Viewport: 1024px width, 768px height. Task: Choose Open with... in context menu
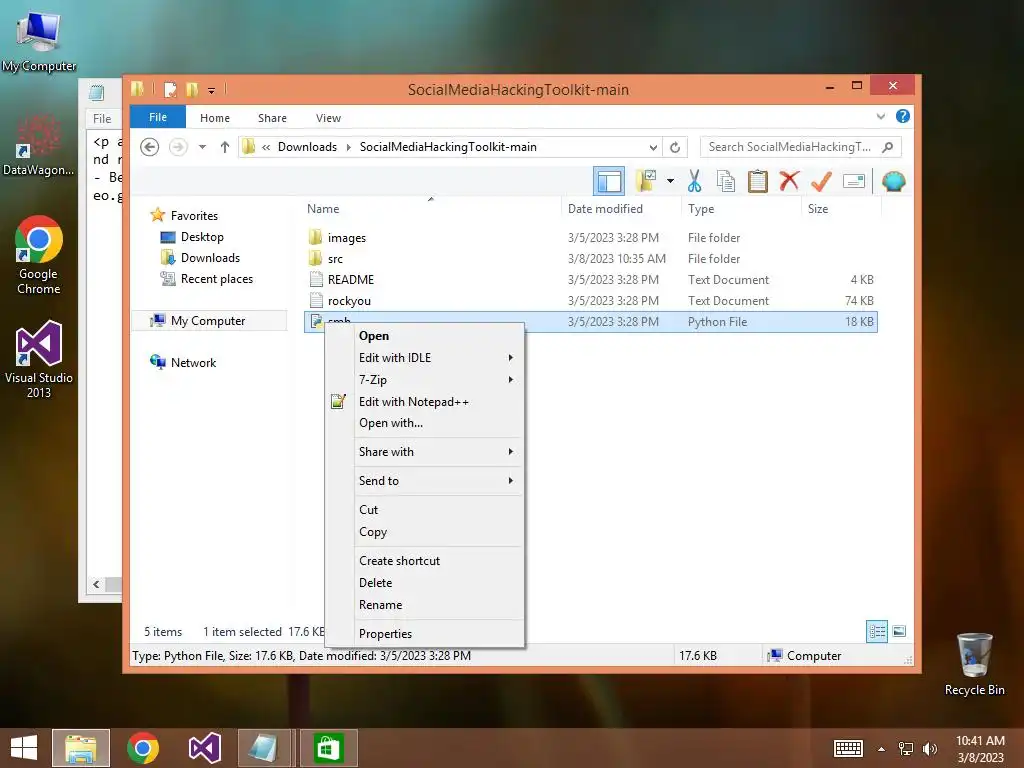tap(424, 423)
